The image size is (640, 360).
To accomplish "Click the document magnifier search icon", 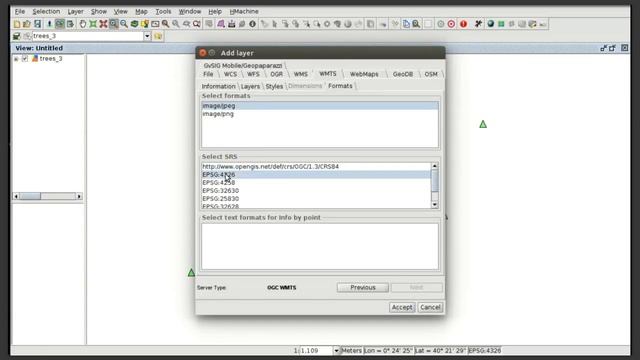I will (416, 24).
